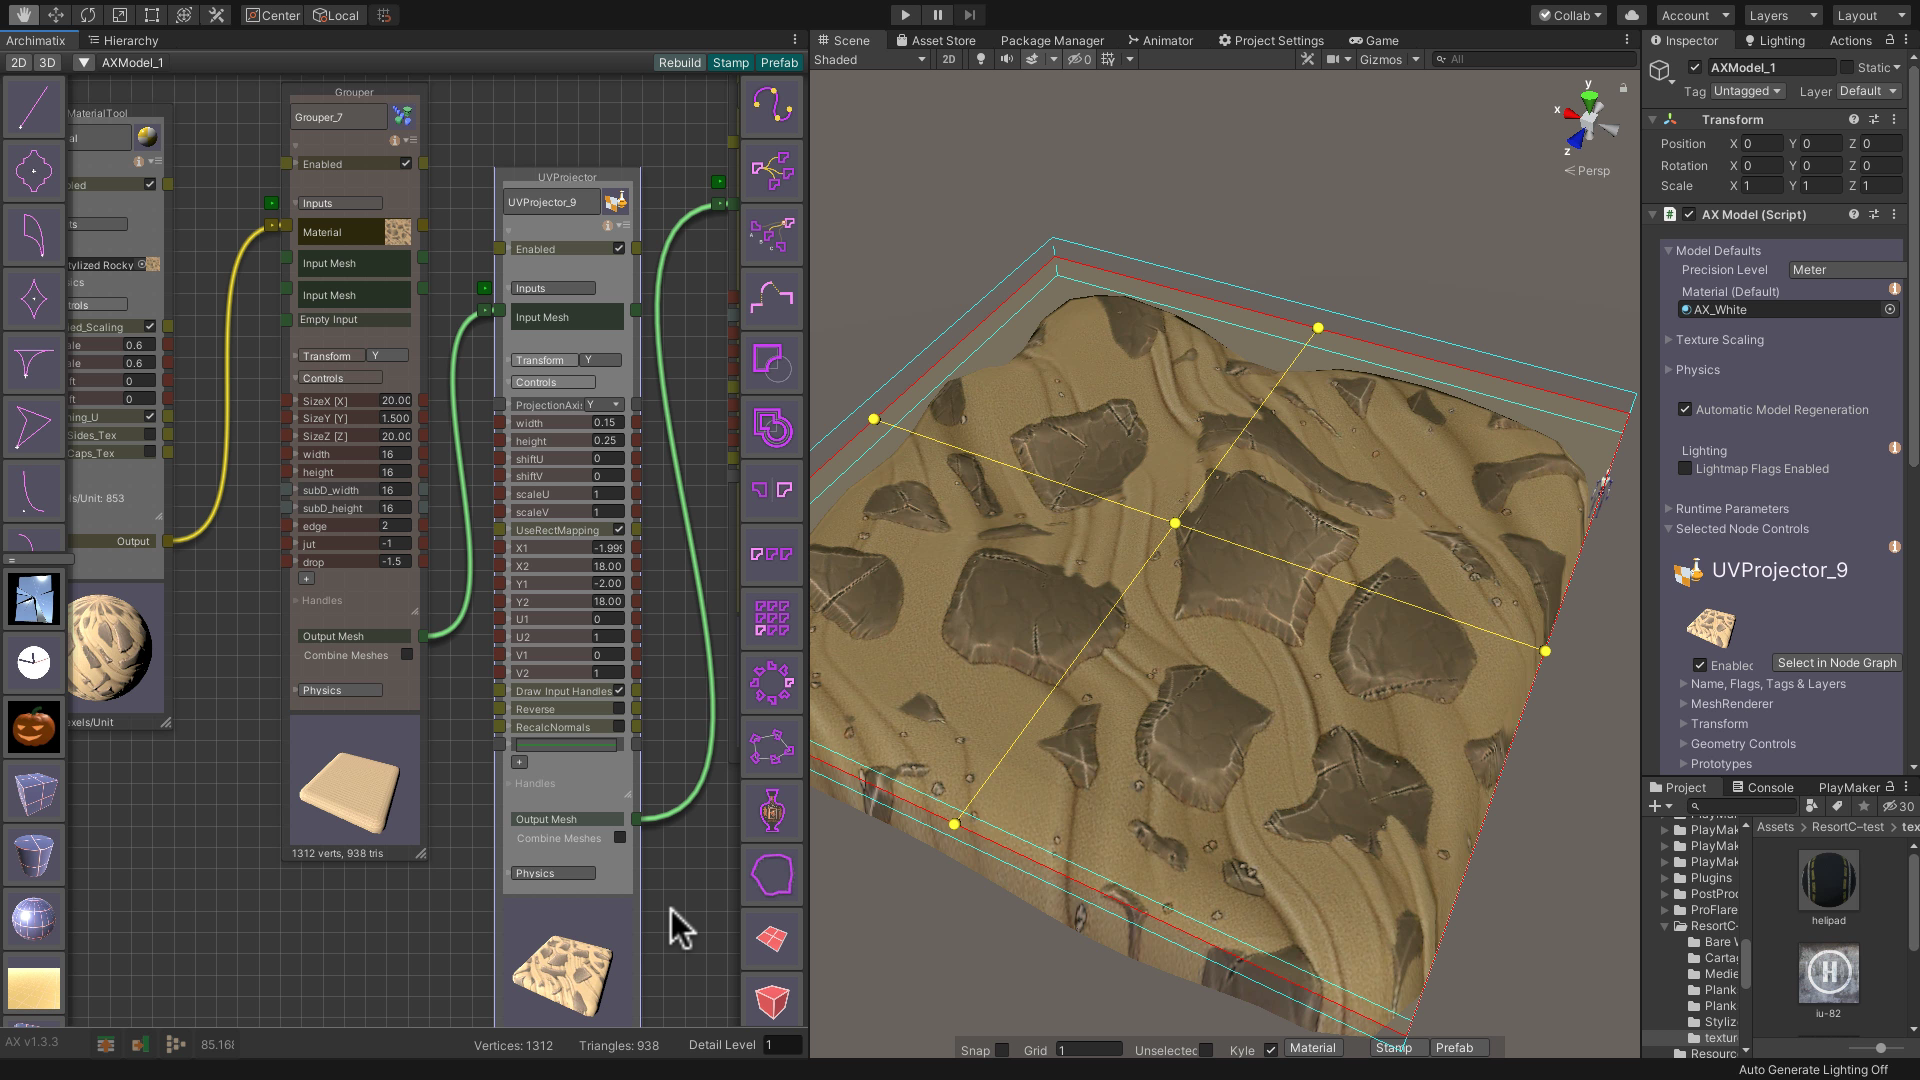Viewport: 1920px width, 1080px height.
Task: Click the radial repeater node icon
Action: [772, 683]
